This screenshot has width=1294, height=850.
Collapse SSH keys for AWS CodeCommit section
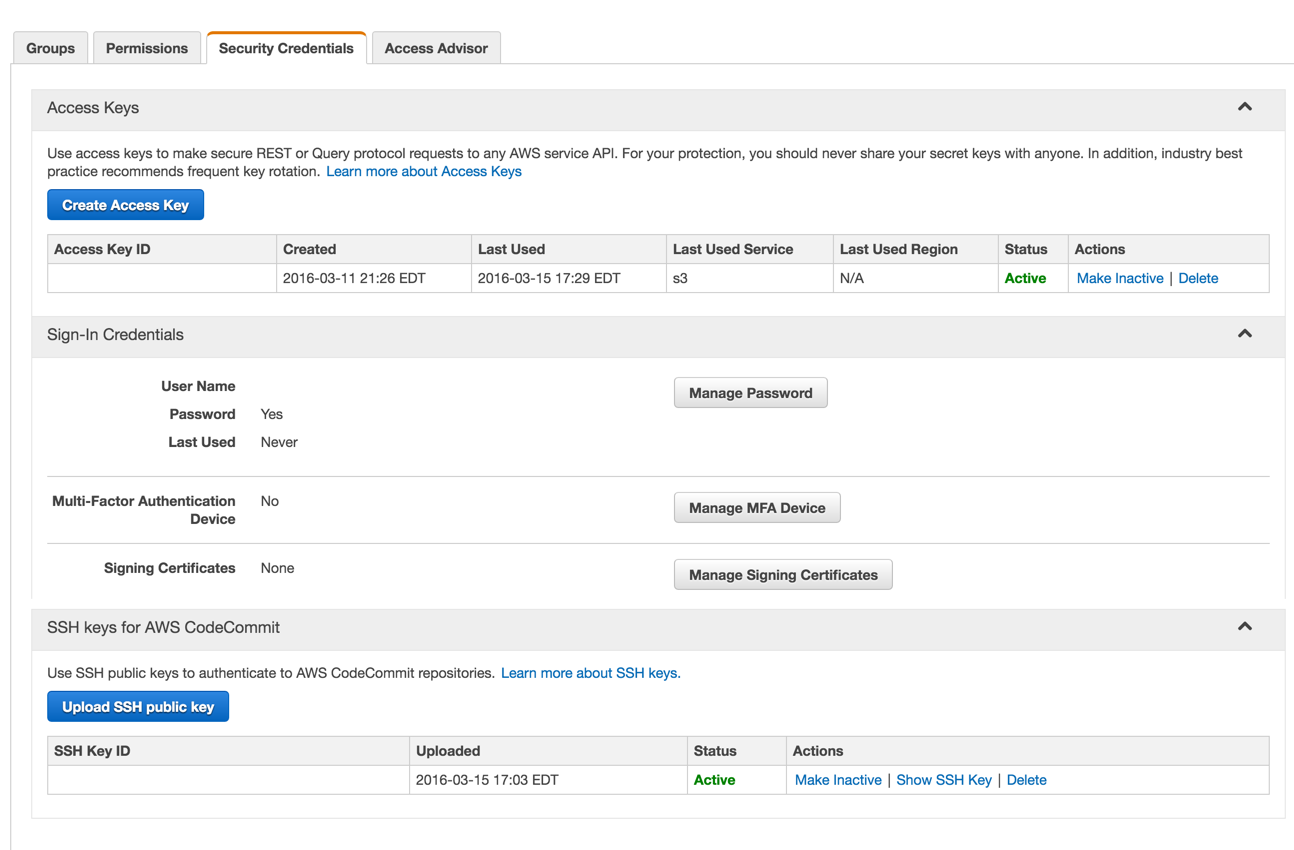point(1244,627)
